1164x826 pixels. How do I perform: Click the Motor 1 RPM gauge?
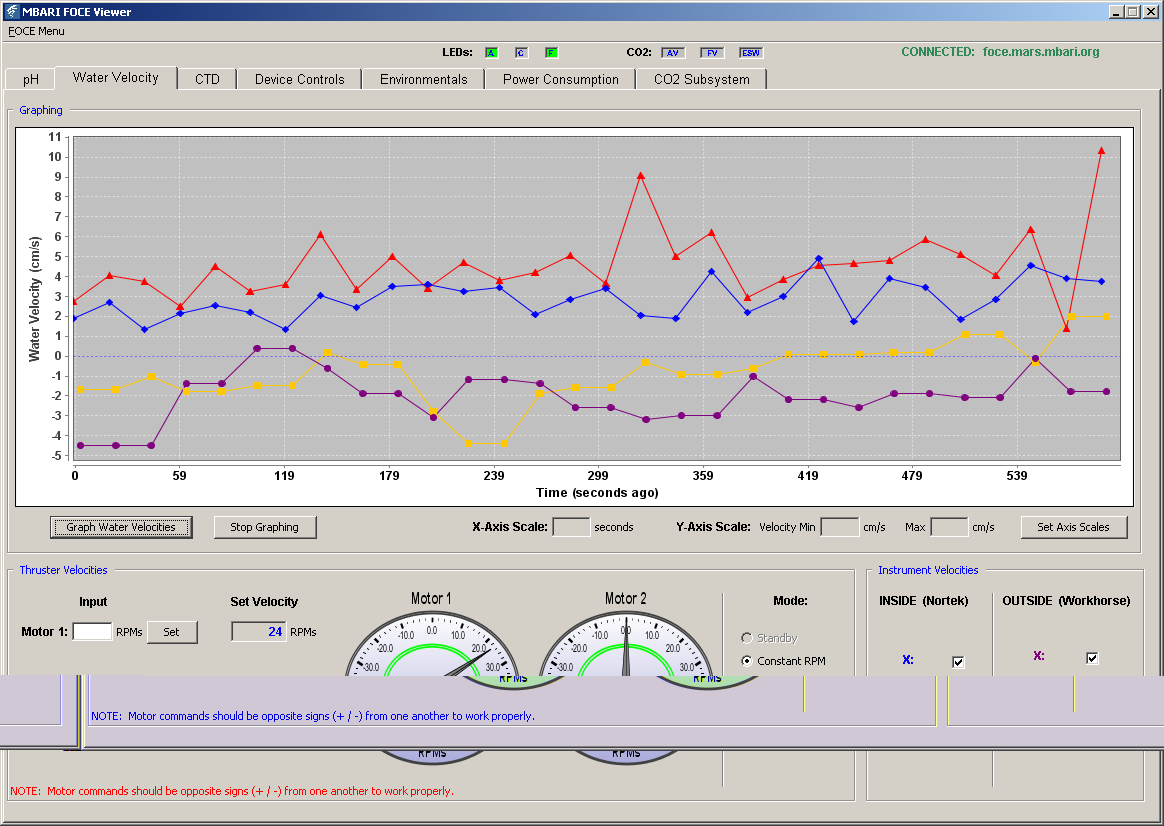click(432, 643)
